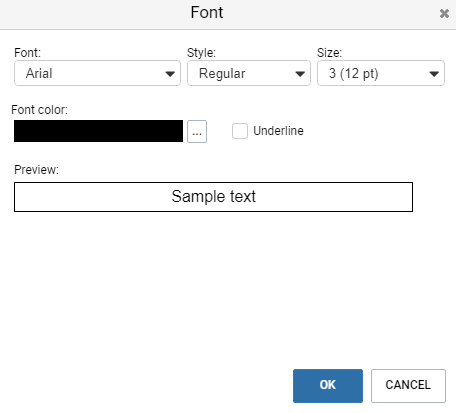The height and width of the screenshot is (413, 456).
Task: Click the arrow on the Font combo box
Action: (x=170, y=74)
